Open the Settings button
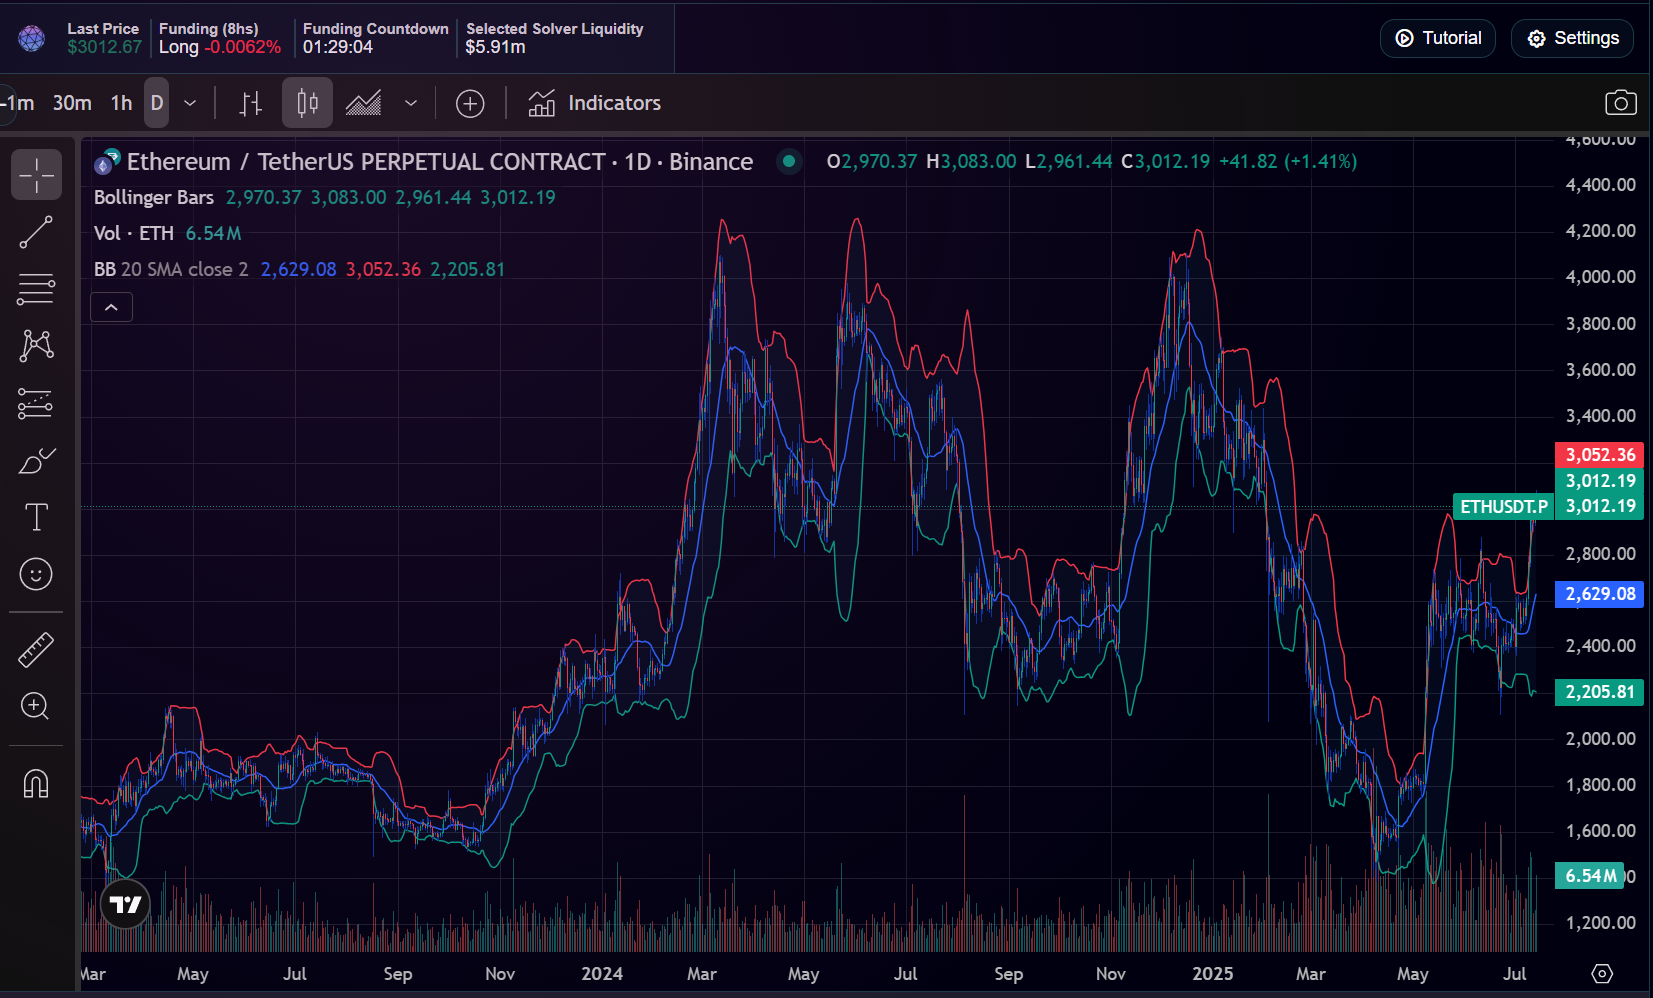Screen dimensions: 1653x998 (x=1572, y=38)
